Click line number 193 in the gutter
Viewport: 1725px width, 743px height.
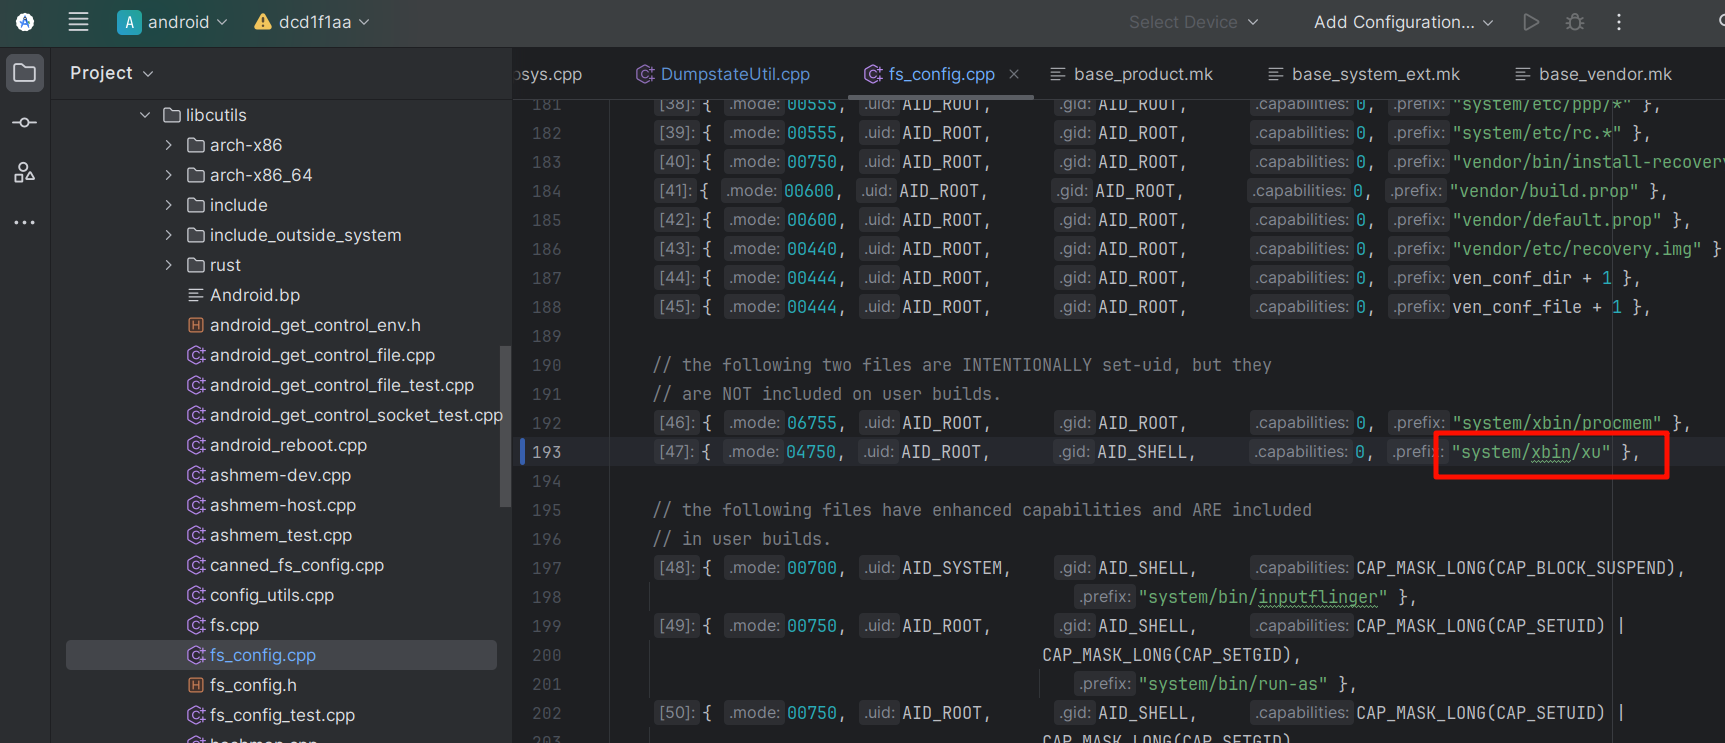pos(546,452)
